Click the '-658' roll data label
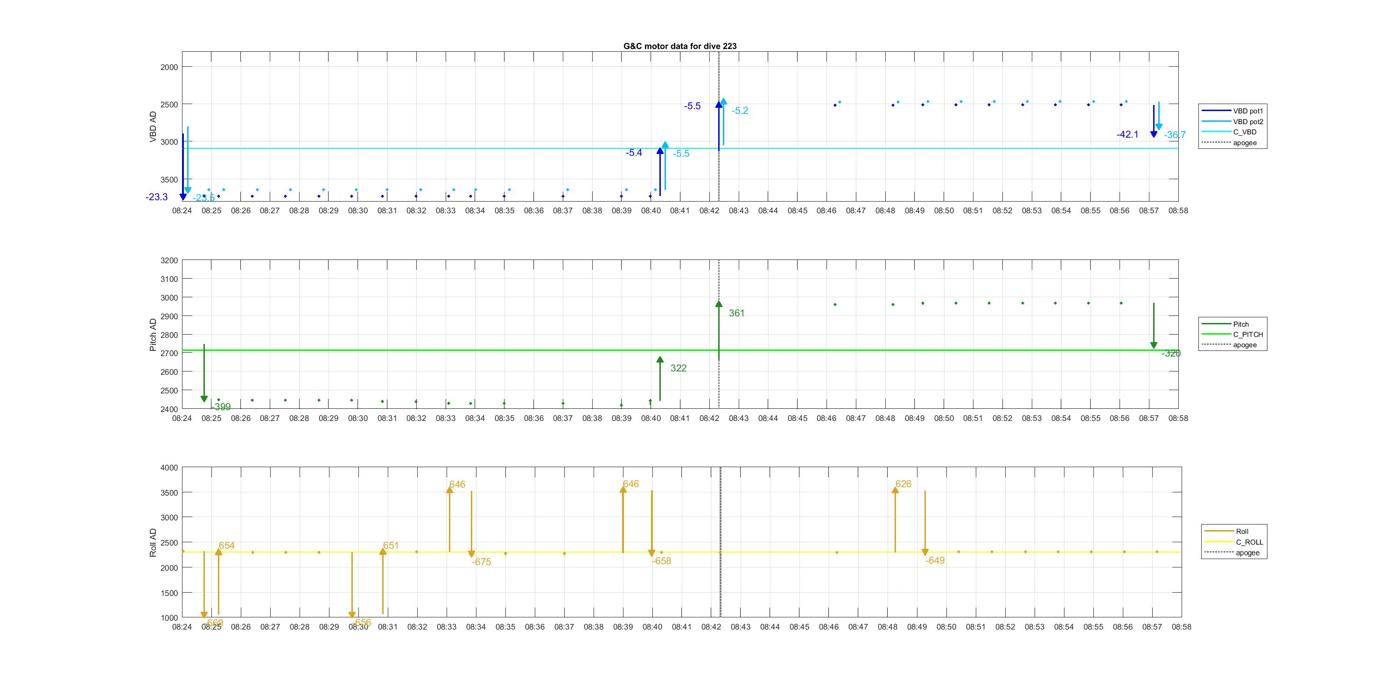Screen dimensions: 1400x693 click(x=662, y=561)
